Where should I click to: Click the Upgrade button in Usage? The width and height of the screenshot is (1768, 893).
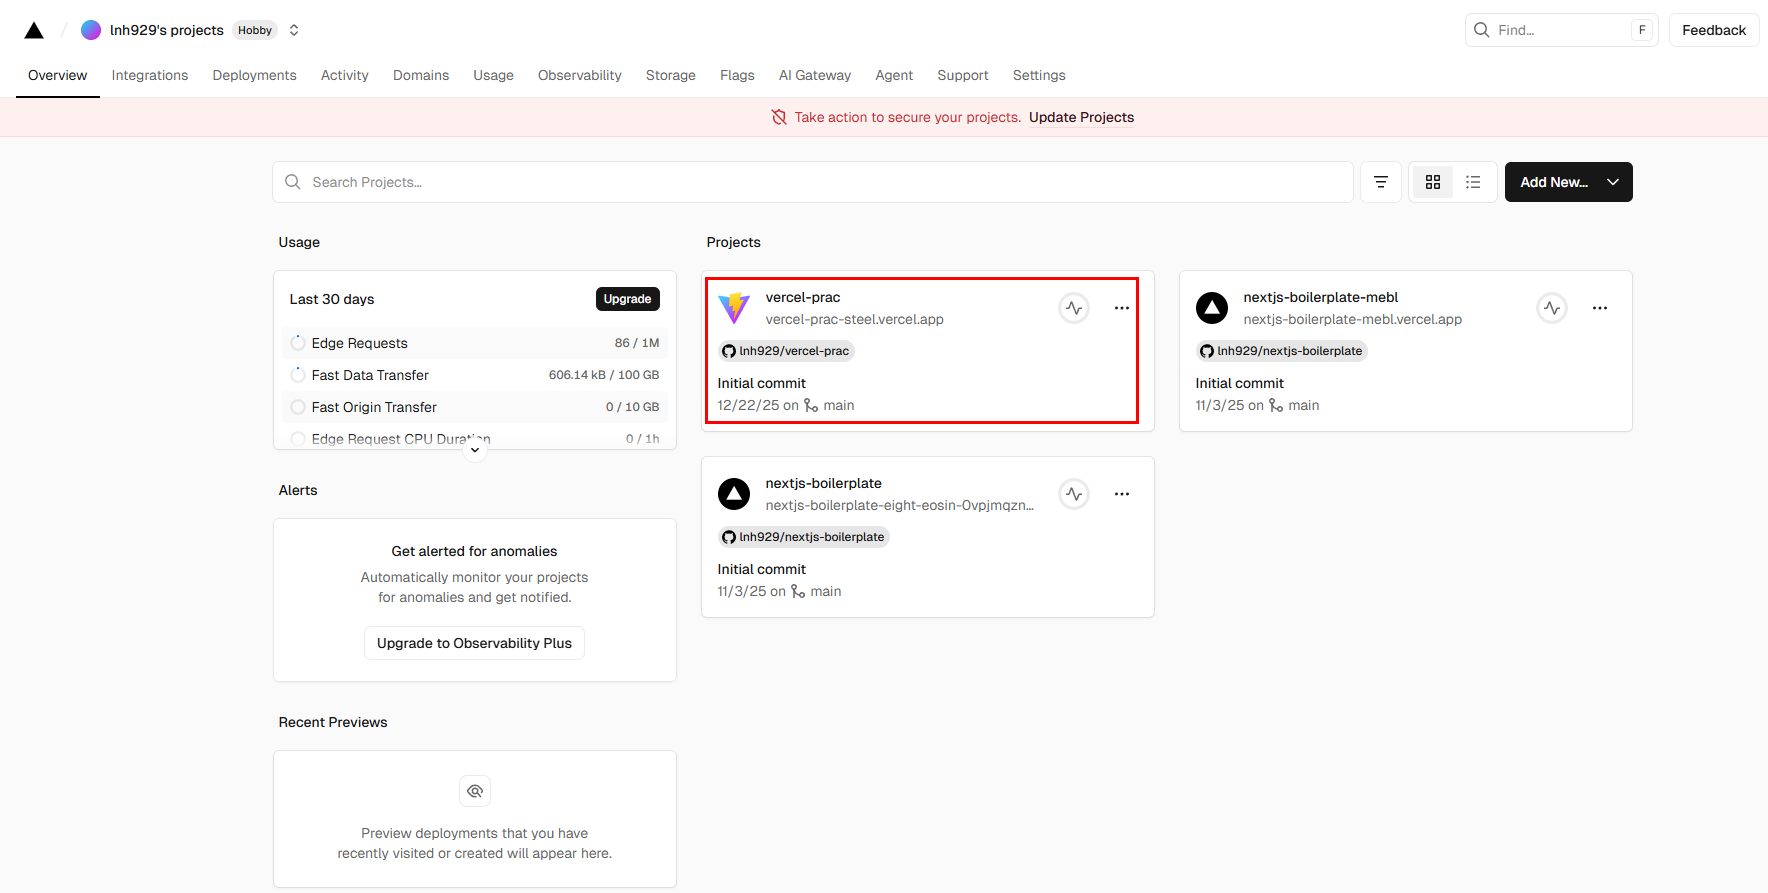click(627, 299)
